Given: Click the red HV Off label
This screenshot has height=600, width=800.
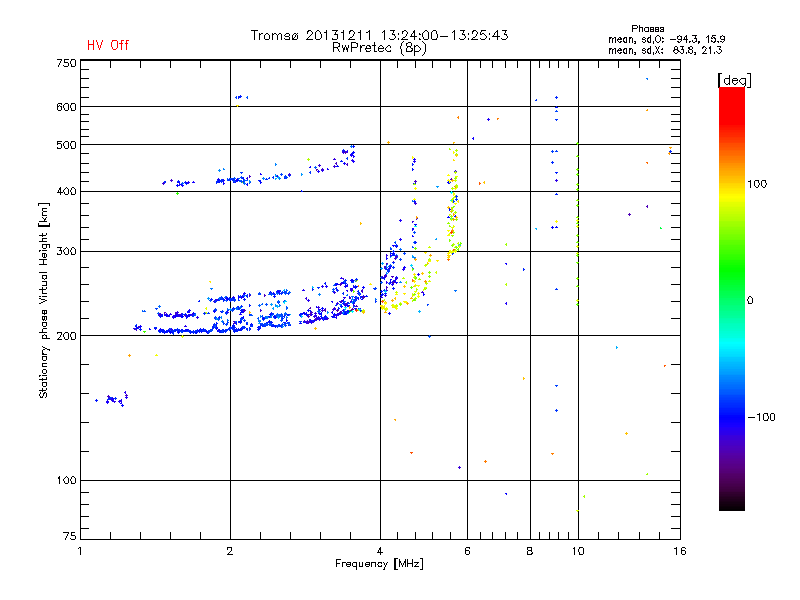Looking at the screenshot, I should 108,45.
